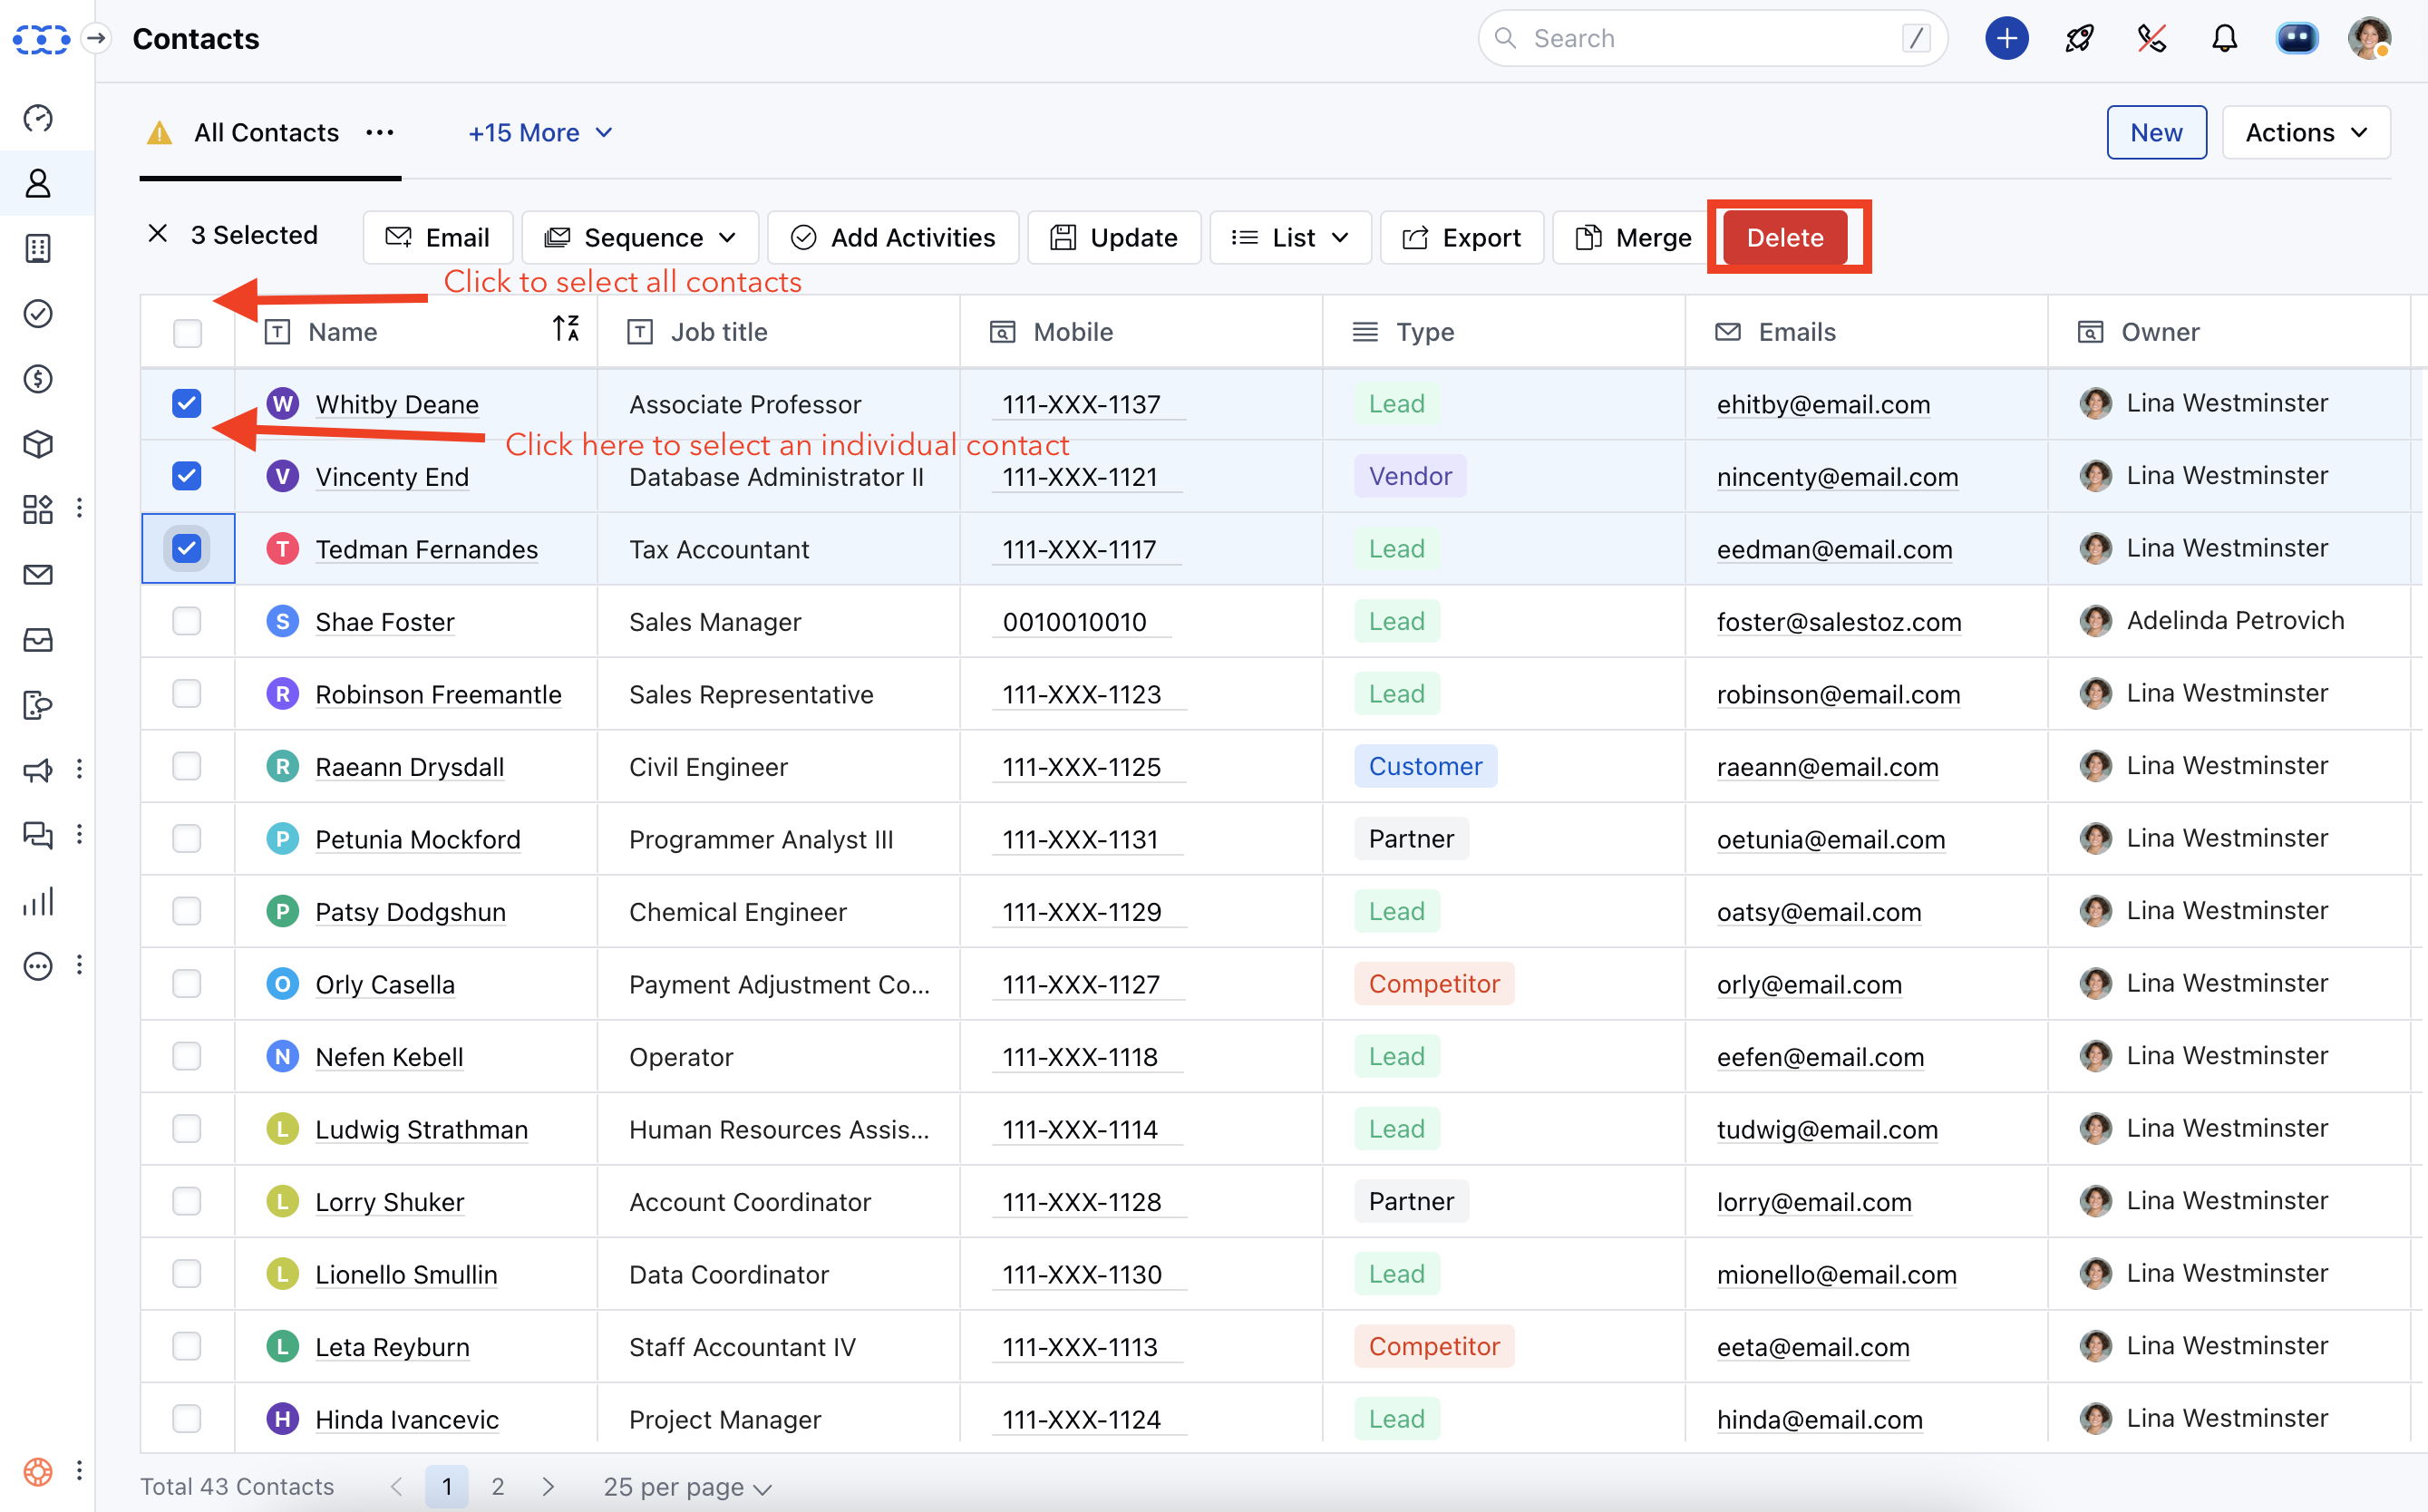Click the phone dialer icon
This screenshot has width=2428, height=1512.
click(x=2151, y=39)
